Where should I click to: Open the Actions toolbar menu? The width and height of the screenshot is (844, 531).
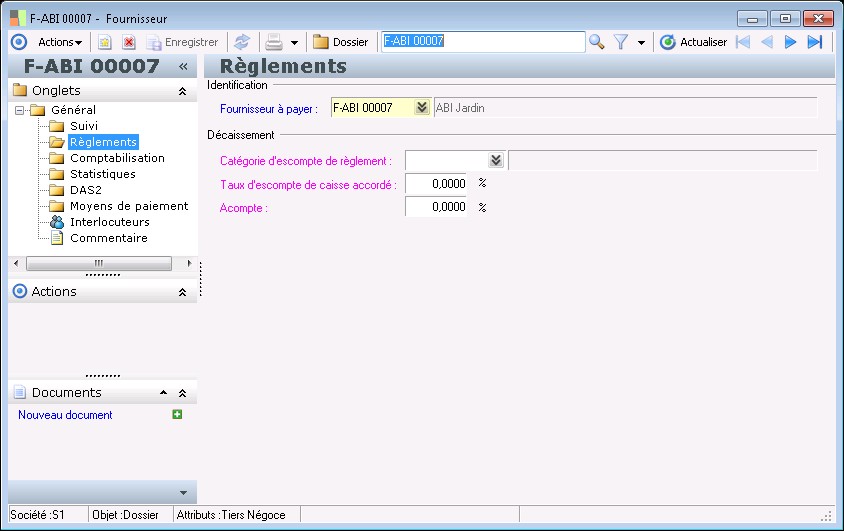(x=60, y=42)
